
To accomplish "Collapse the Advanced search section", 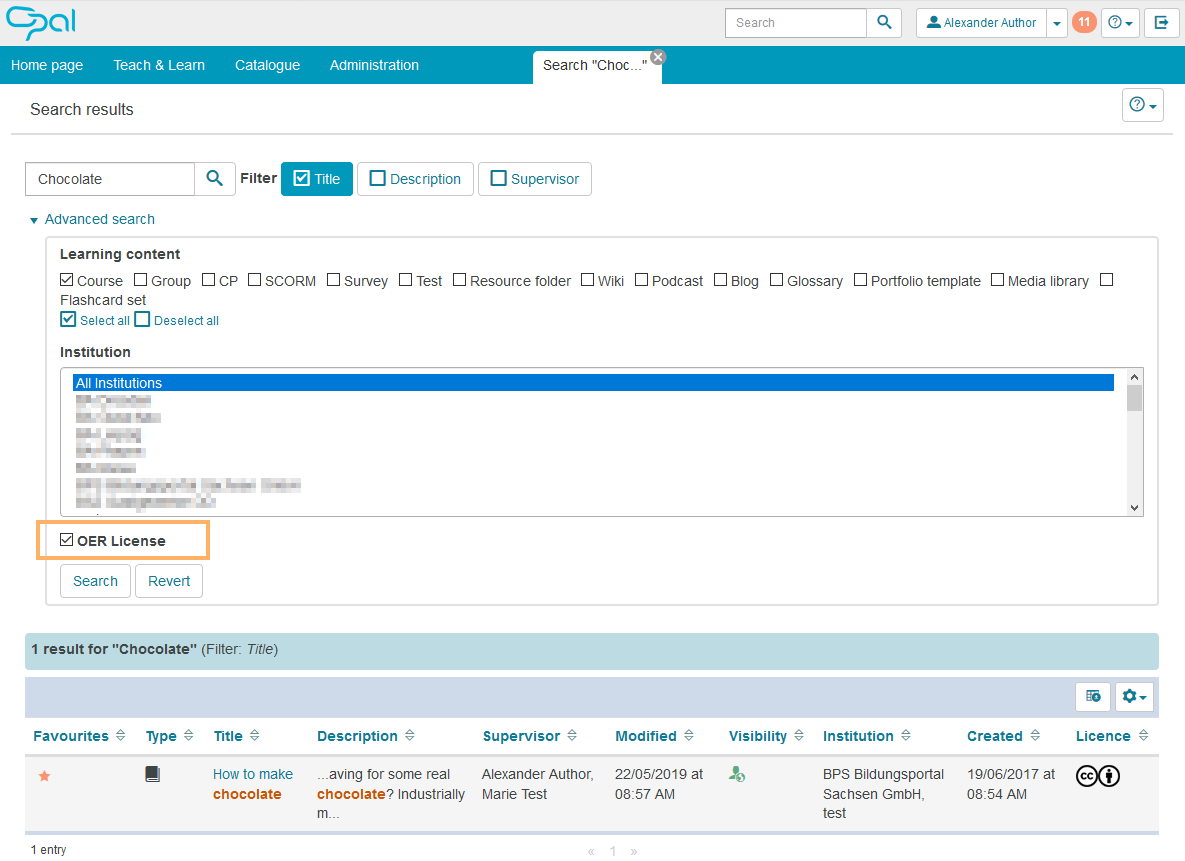I will click(x=92, y=219).
